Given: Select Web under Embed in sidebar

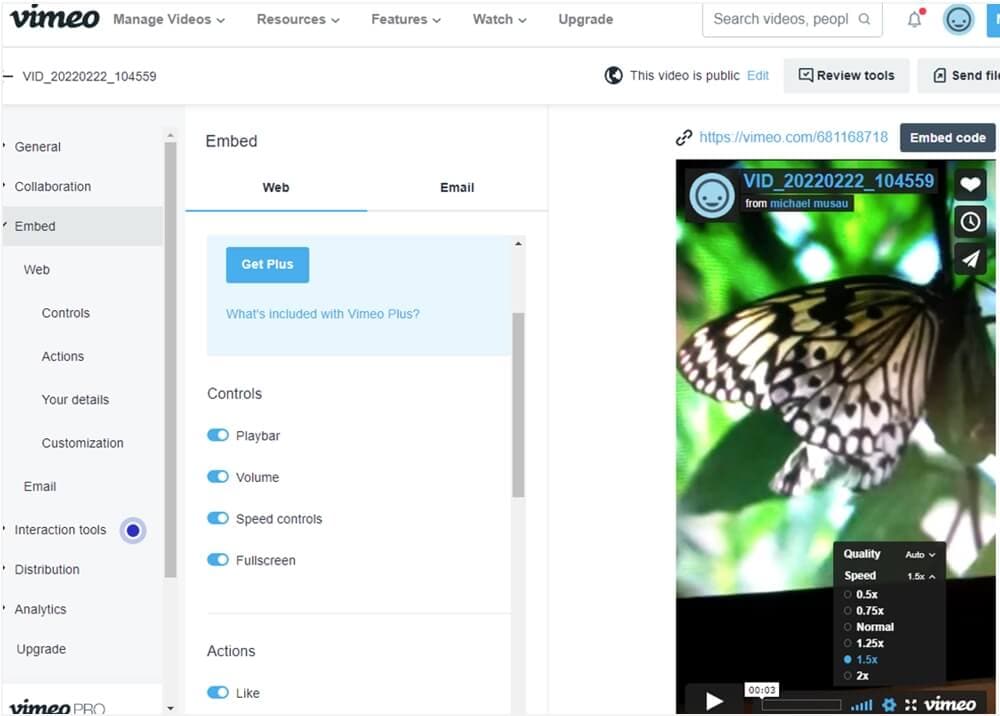Looking at the screenshot, I should 36,270.
